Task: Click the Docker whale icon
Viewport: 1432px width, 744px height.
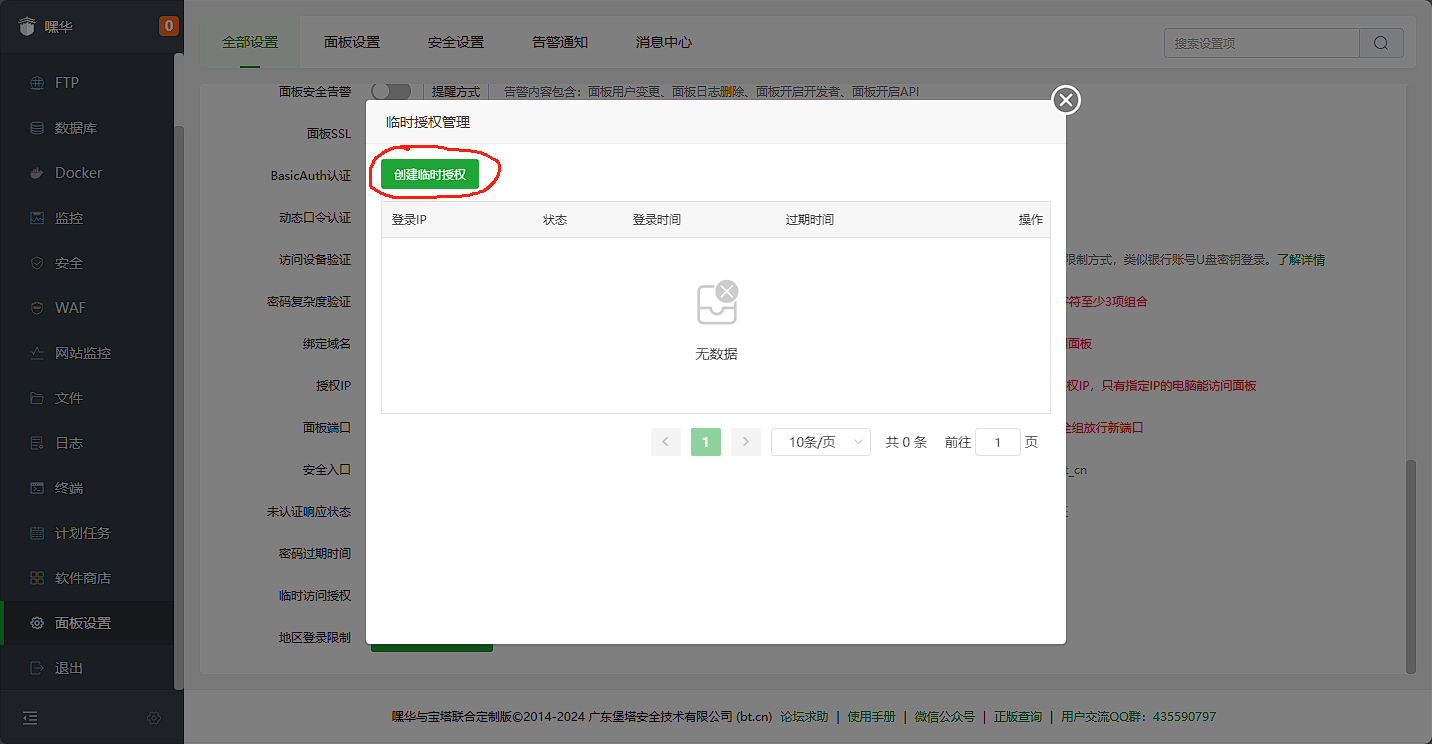Action: point(37,173)
